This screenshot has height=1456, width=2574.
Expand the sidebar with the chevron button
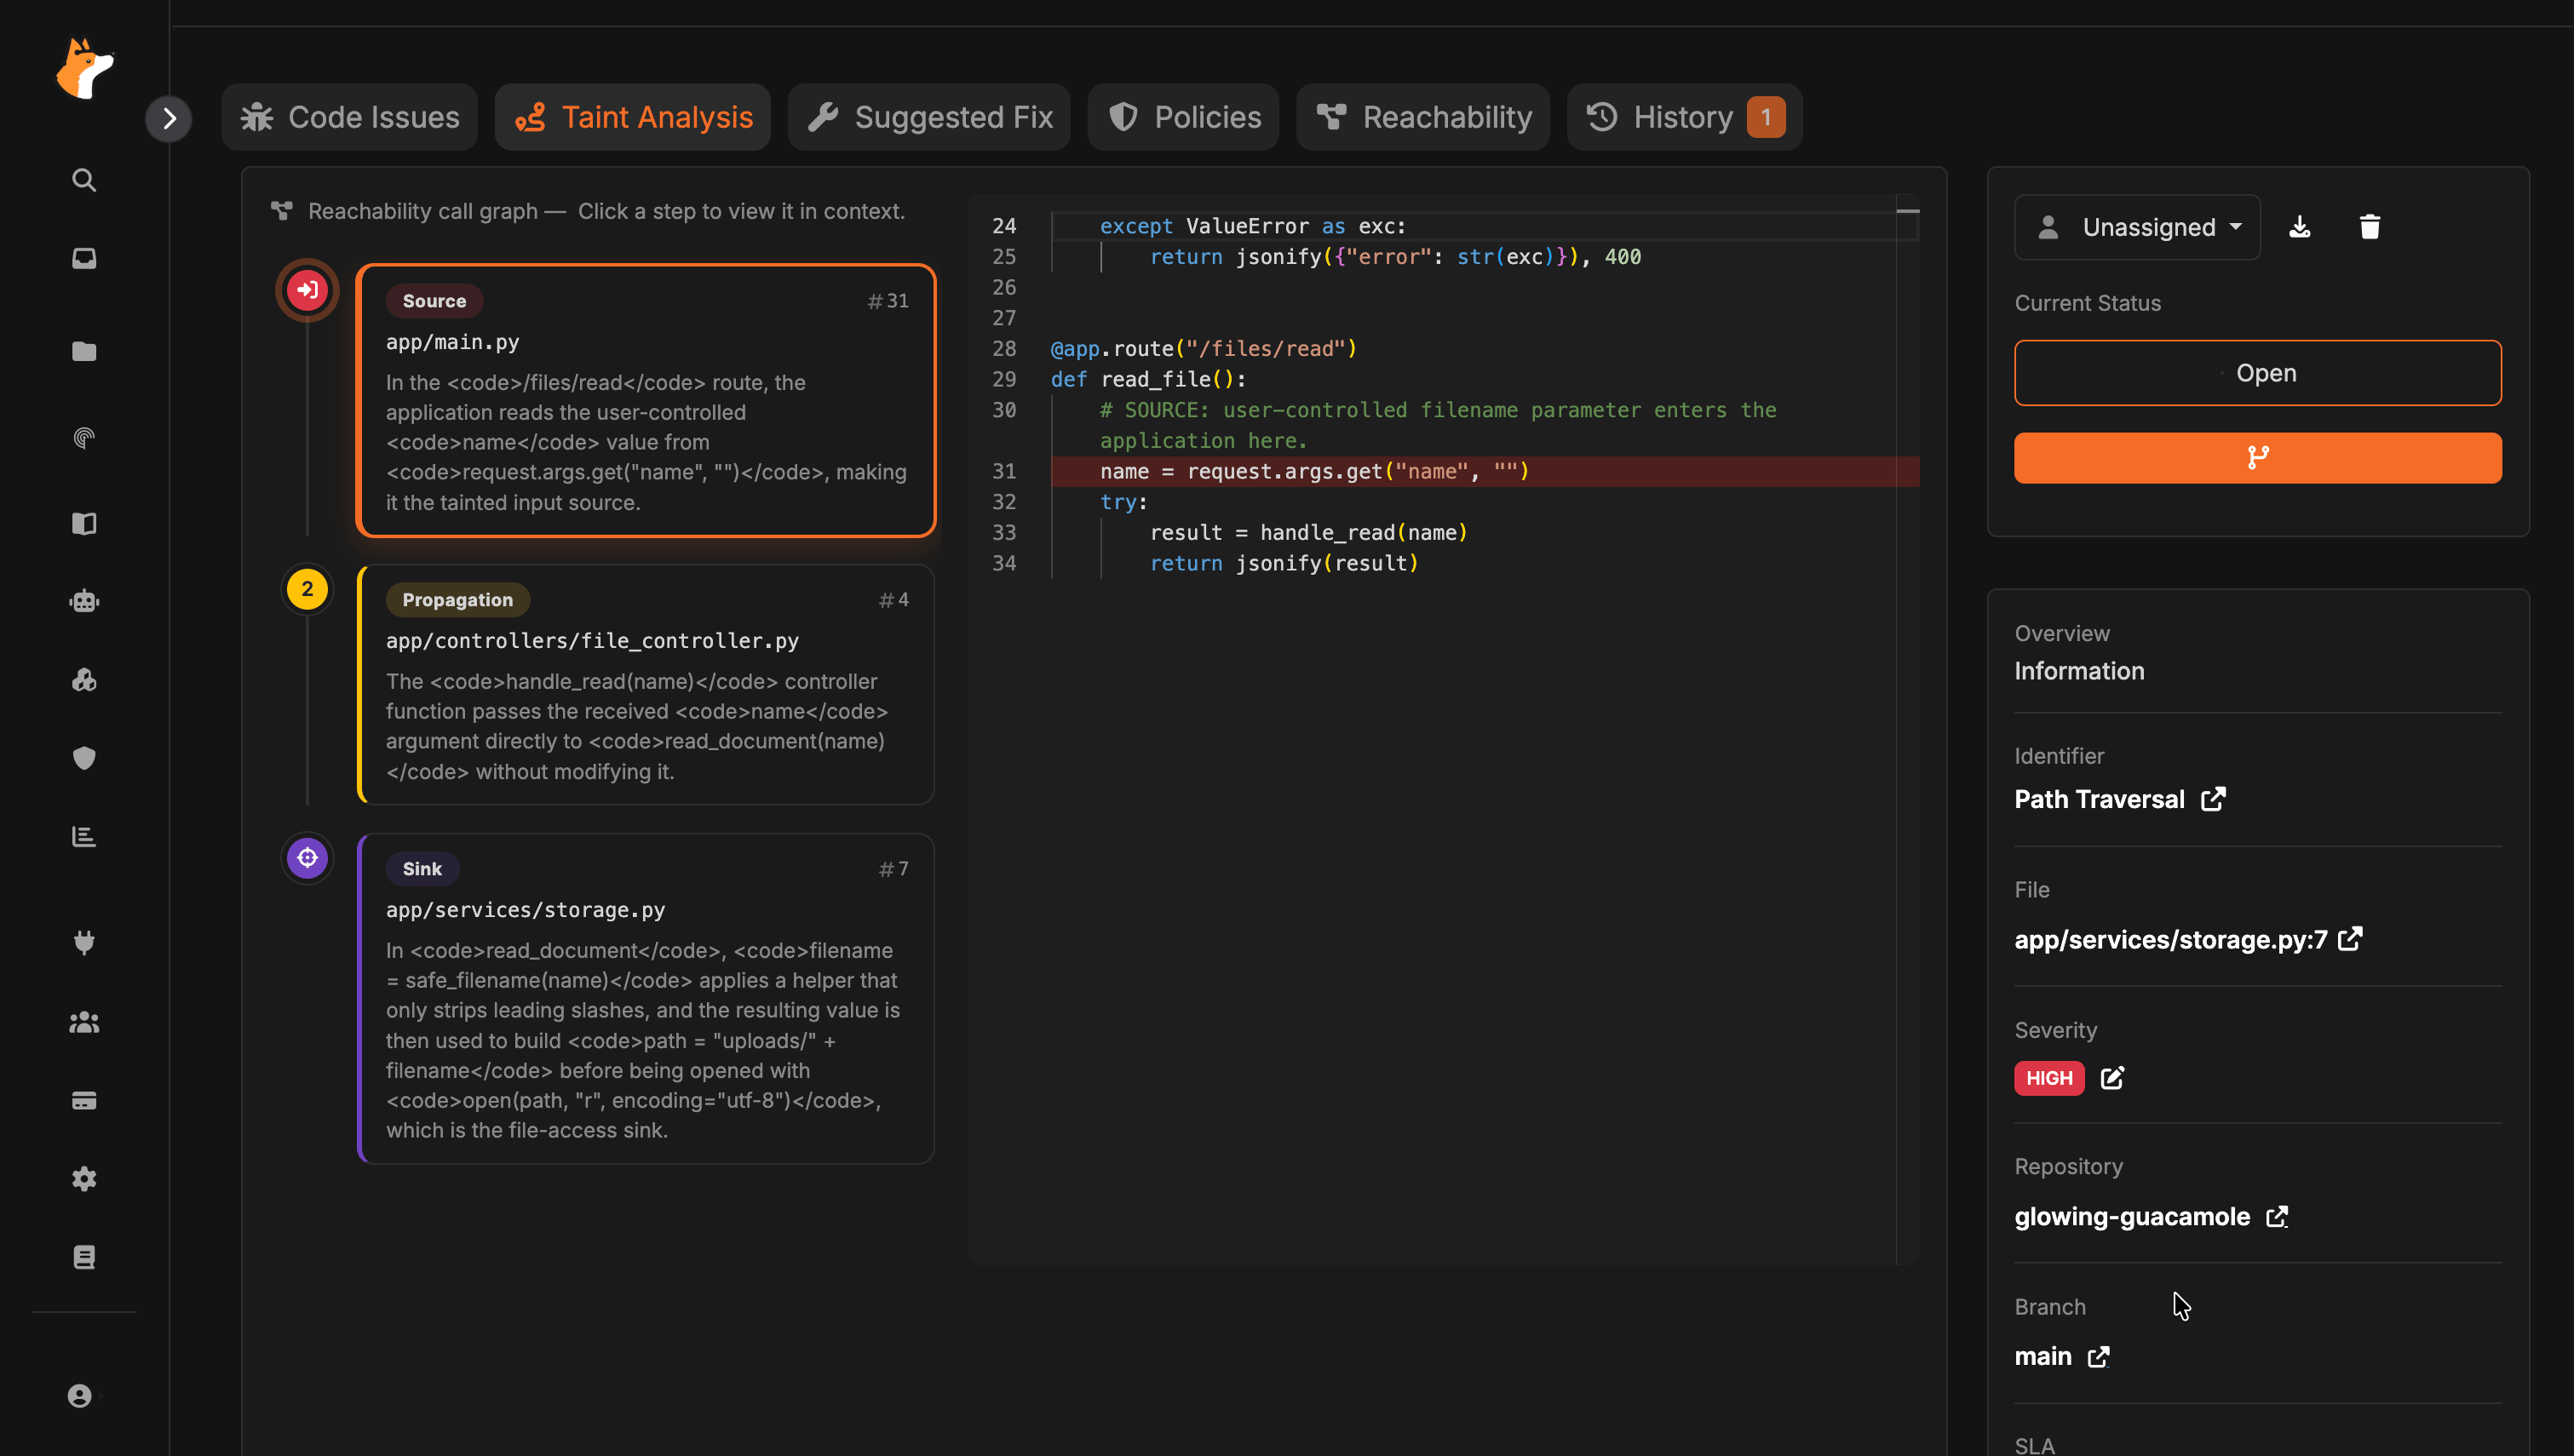169,119
